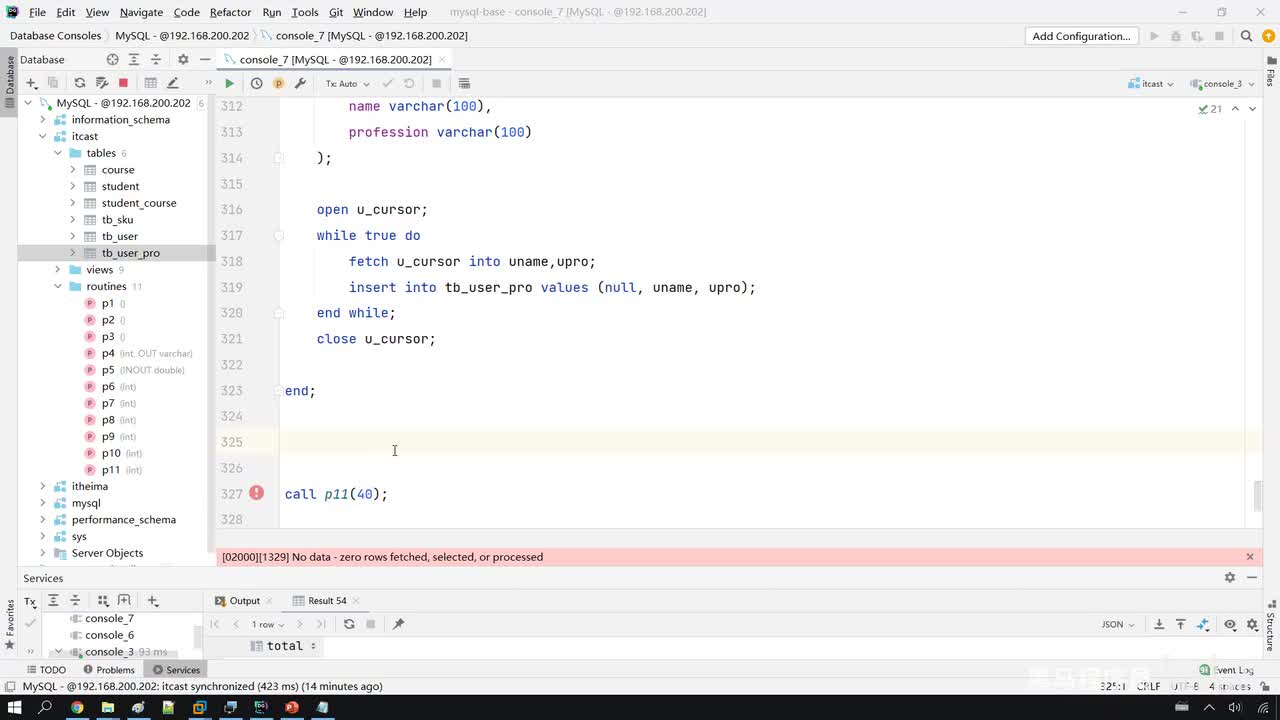This screenshot has height=720, width=1280.
Task: Open Database panel gear options
Action: (183, 59)
